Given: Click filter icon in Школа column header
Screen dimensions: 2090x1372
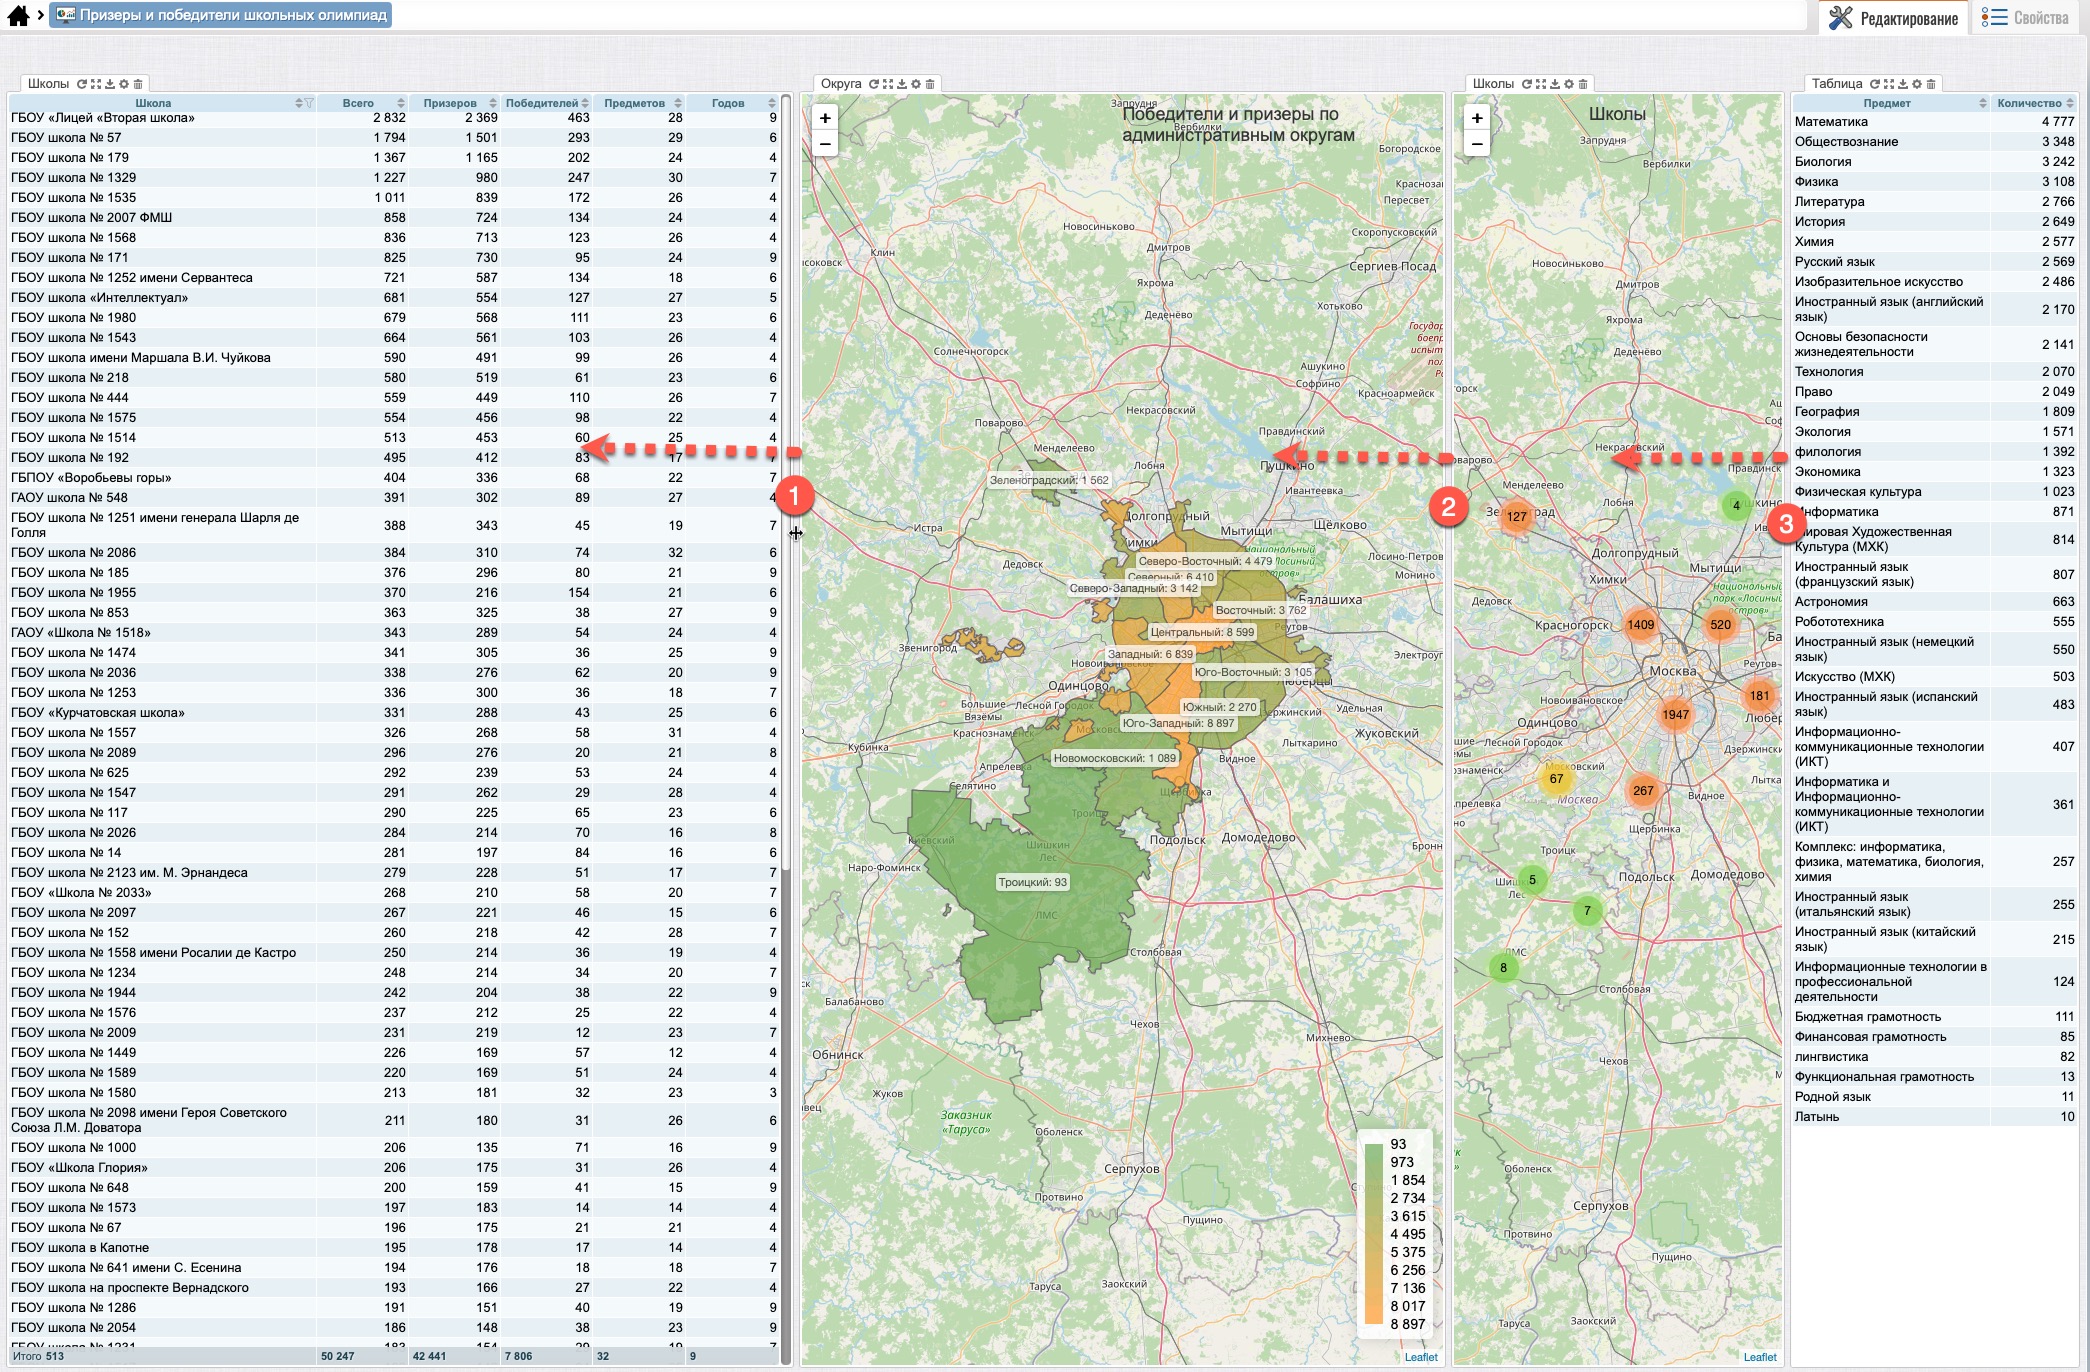Looking at the screenshot, I should [x=309, y=104].
